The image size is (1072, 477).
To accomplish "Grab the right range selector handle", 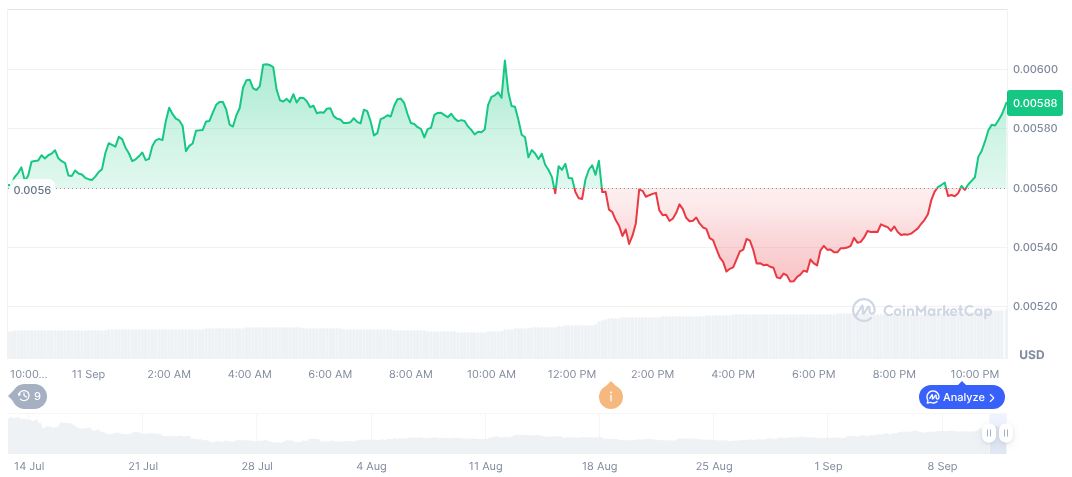I will point(1006,433).
